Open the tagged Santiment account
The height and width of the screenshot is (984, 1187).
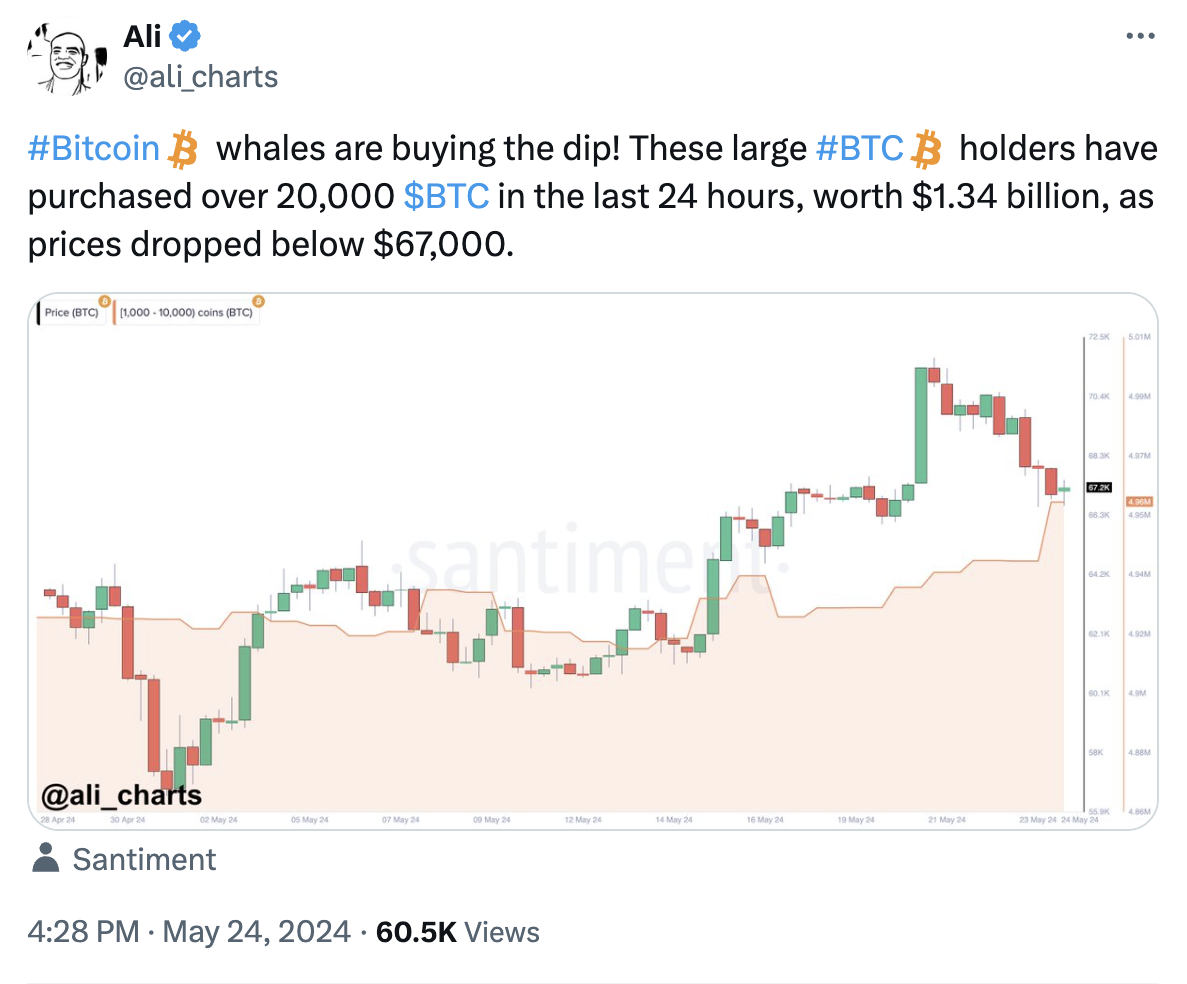[144, 859]
